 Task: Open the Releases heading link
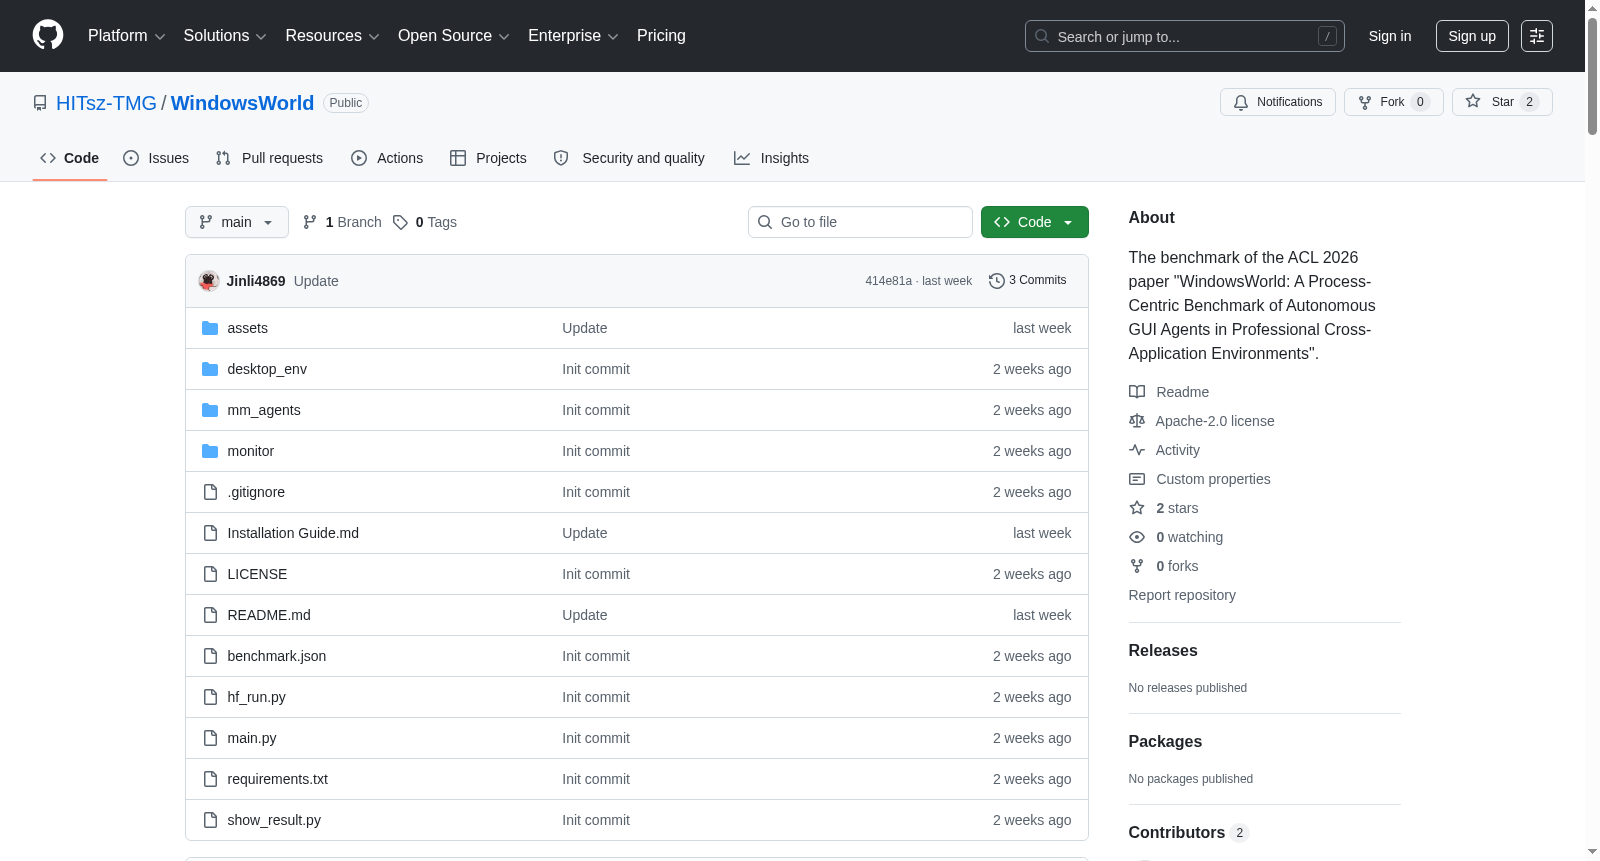pyautogui.click(x=1163, y=650)
